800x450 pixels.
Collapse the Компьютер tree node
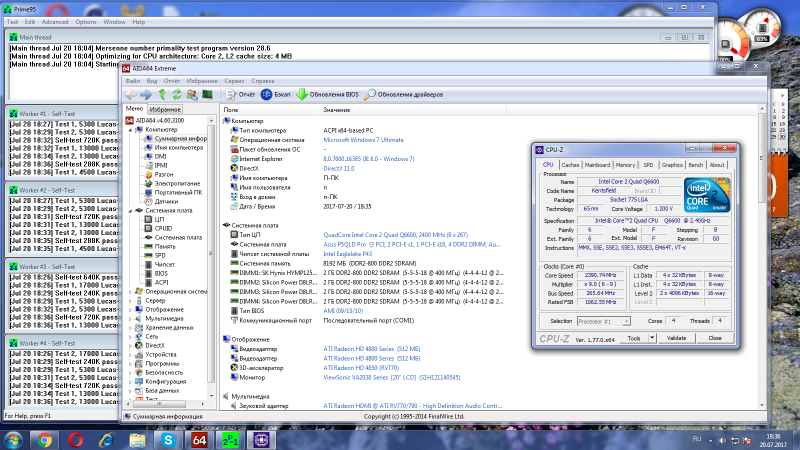coord(131,130)
